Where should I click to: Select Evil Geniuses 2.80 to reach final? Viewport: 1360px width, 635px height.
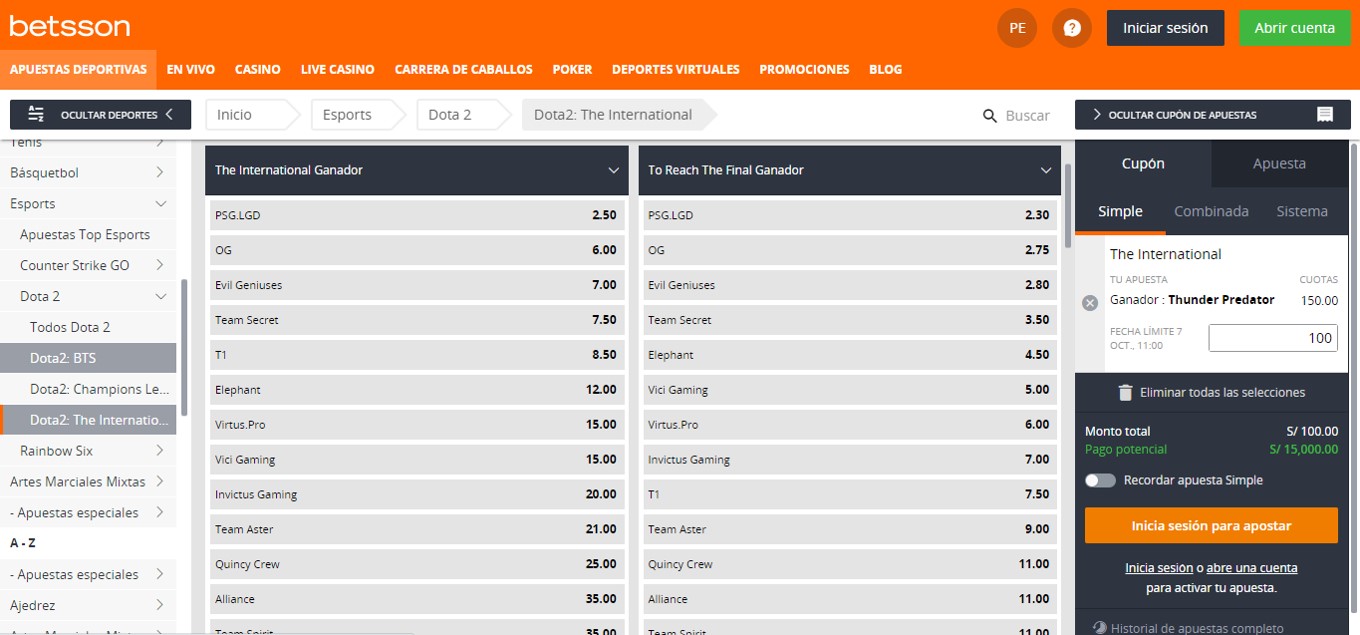point(850,285)
